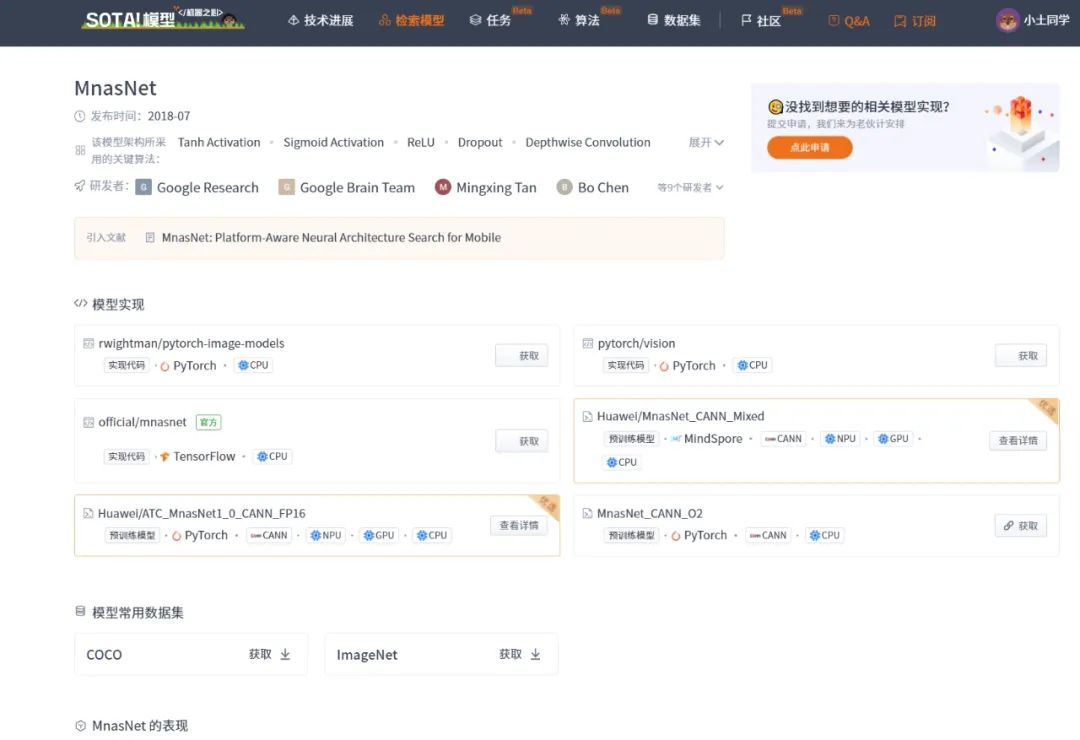Image resolution: width=1080 pixels, height=740 pixels.
Task: Click the Google Brain Team avatar icon
Action: pos(287,187)
